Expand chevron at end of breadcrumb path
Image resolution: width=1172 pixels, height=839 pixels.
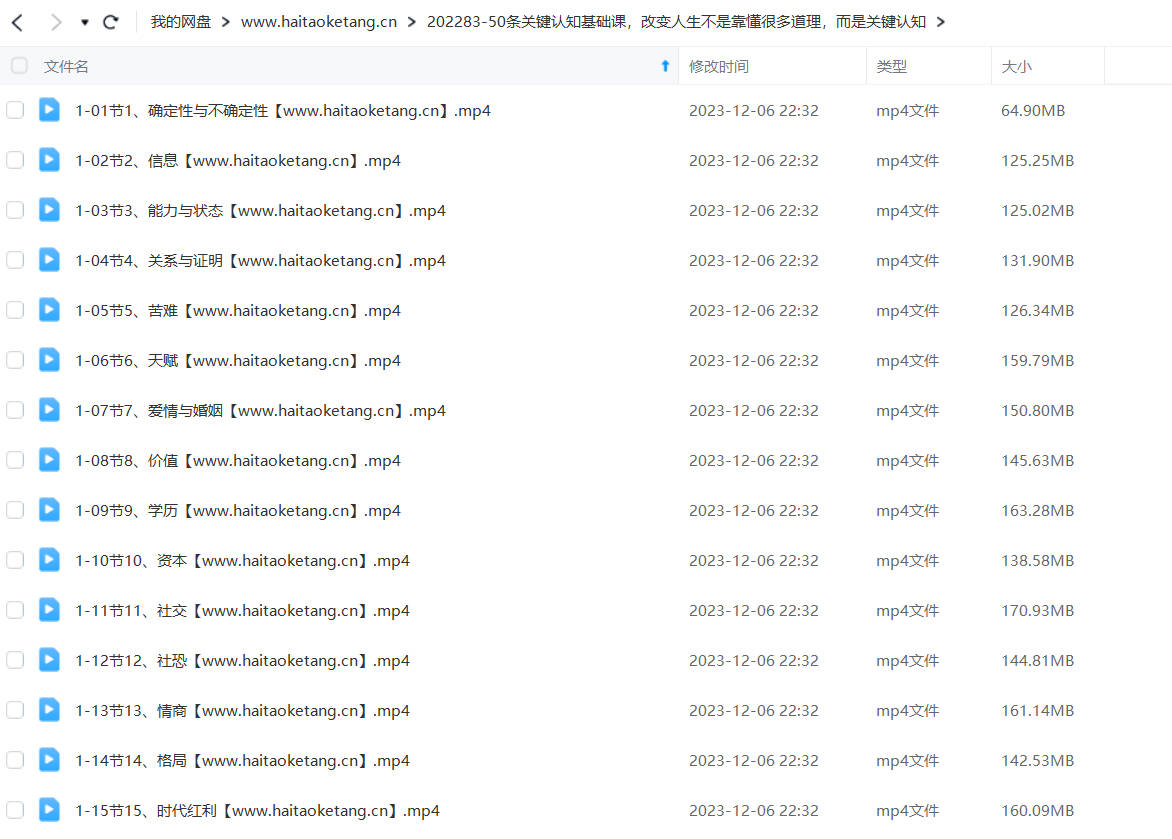coord(941,22)
